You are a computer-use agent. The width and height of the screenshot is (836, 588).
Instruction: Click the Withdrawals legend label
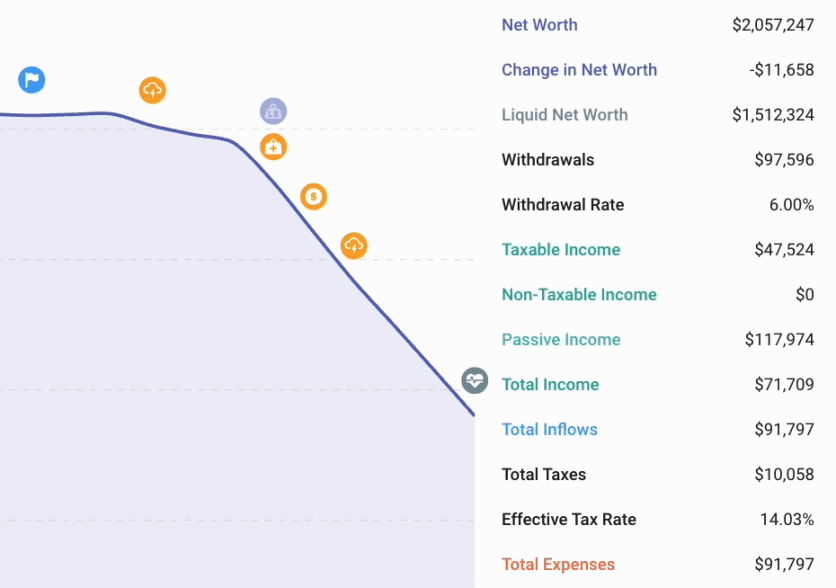[x=547, y=160]
